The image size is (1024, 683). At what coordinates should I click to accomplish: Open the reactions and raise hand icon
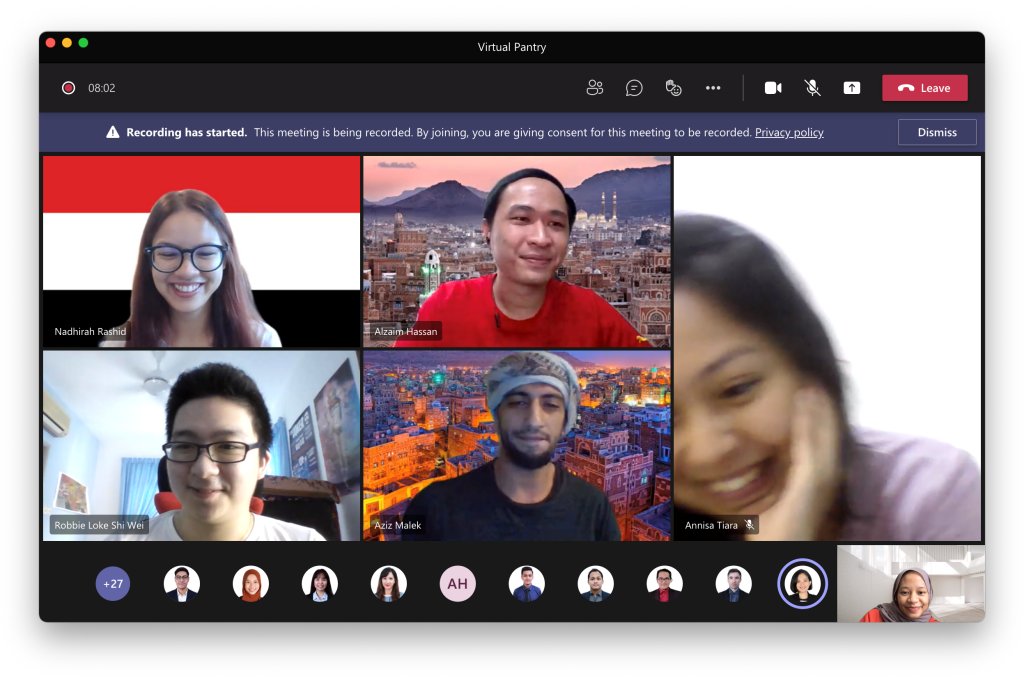[x=673, y=87]
